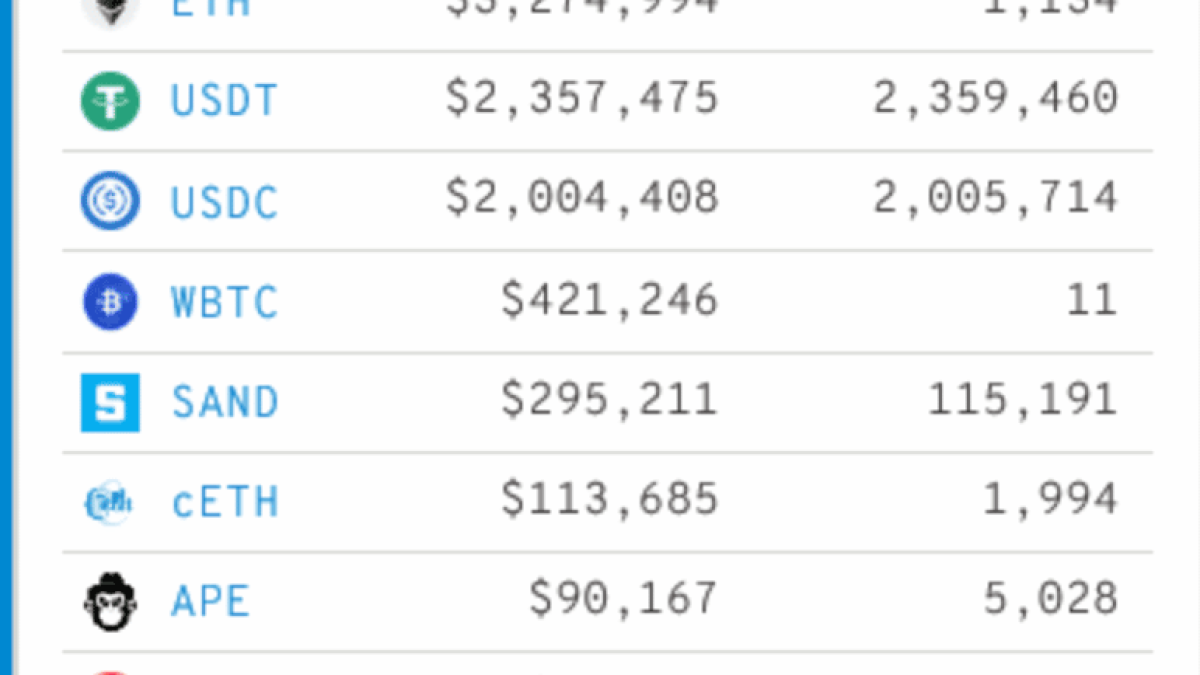The height and width of the screenshot is (675, 1200).
Task: Open the SAND token link
Action: 224,402
